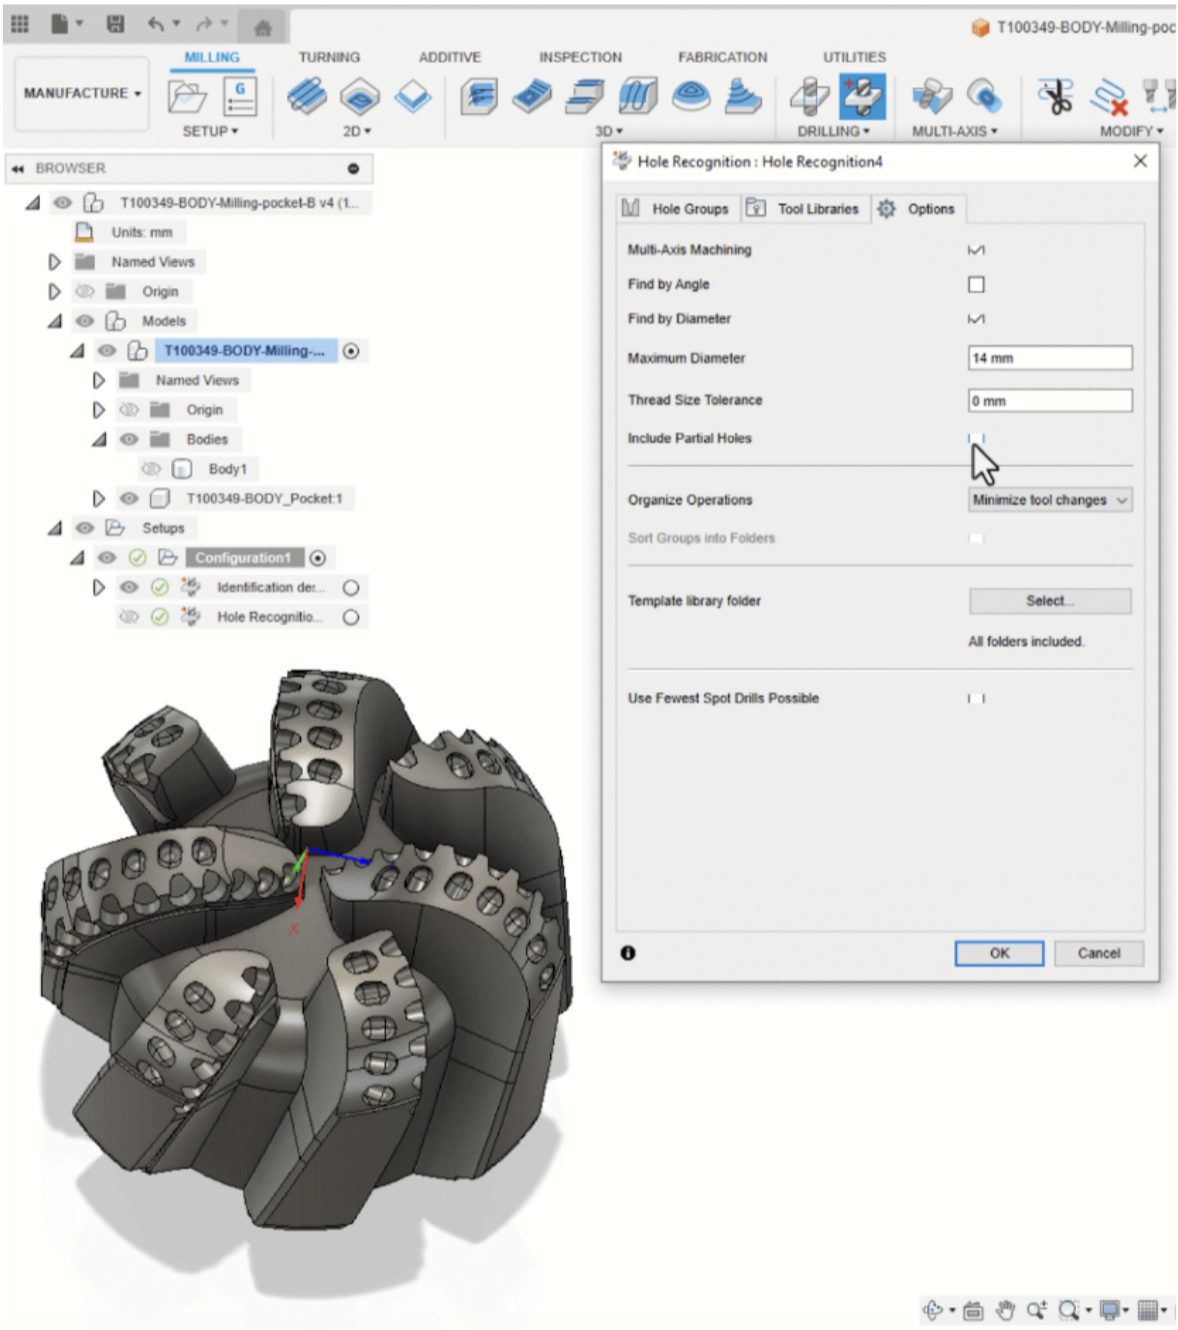Click the Redo arrow
Viewport: 1178px width, 1330px height.
coord(204,24)
